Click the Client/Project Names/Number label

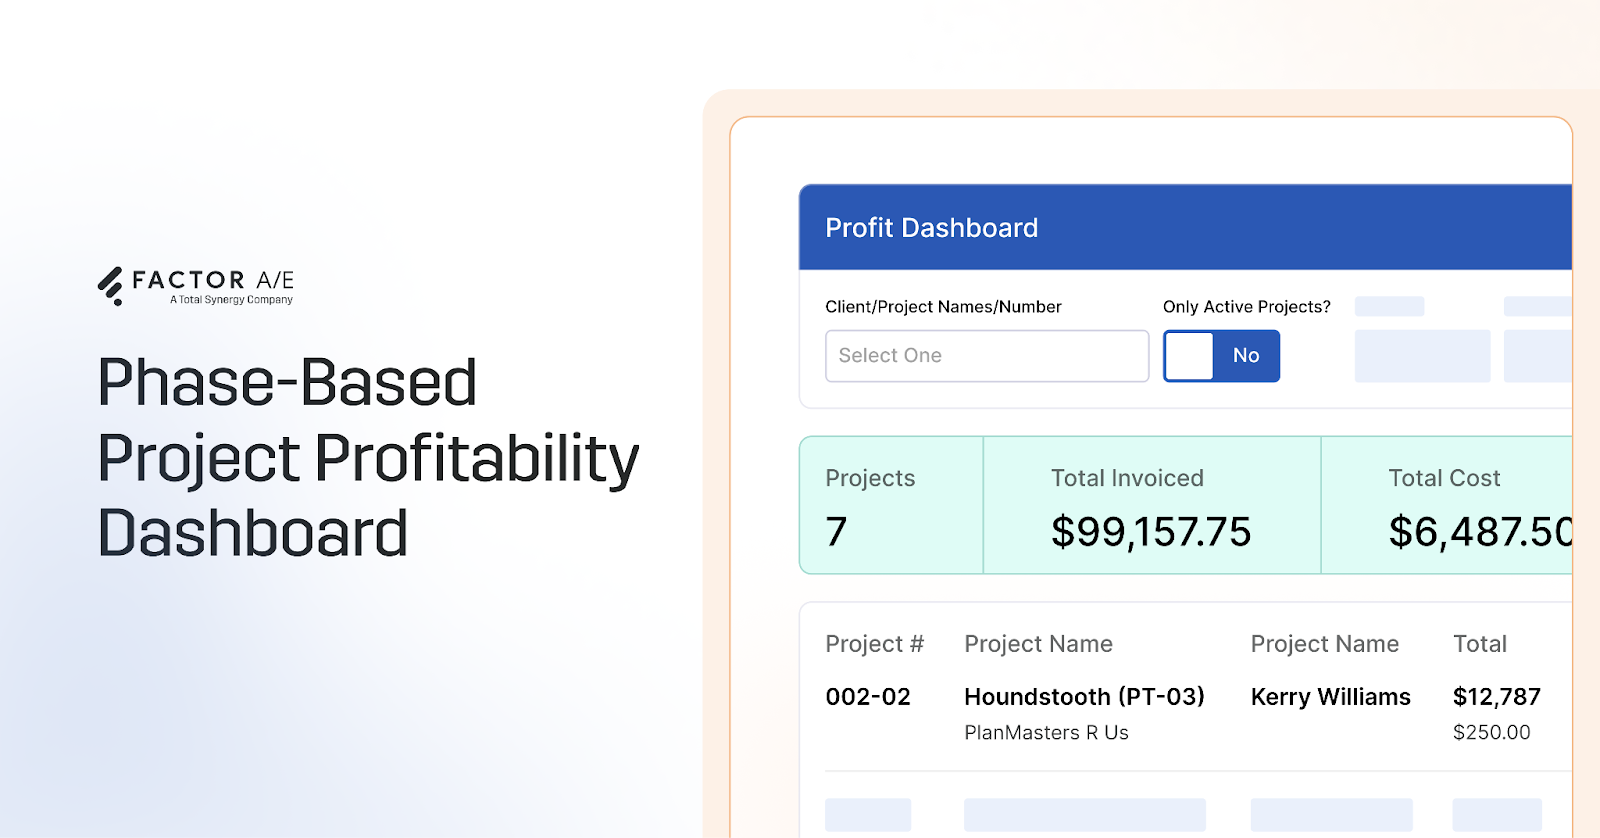click(x=943, y=307)
